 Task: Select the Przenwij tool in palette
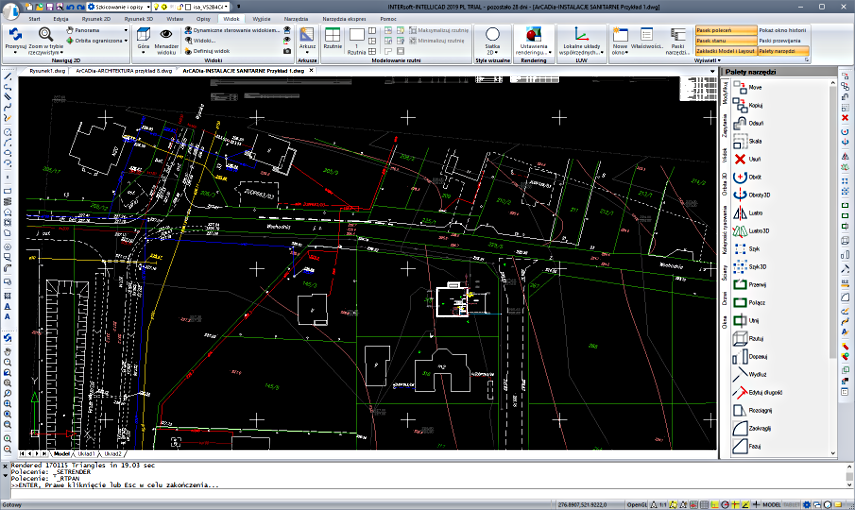(x=749, y=285)
